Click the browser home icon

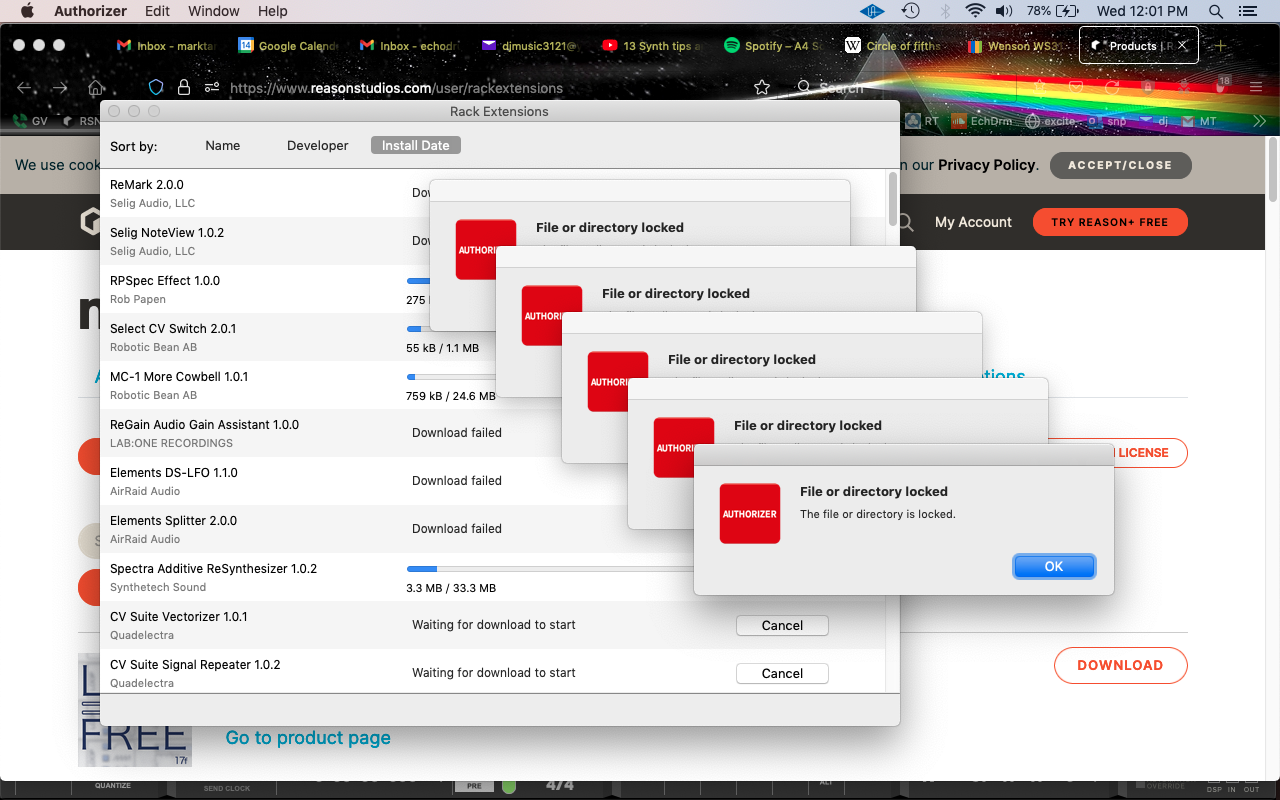pos(96,88)
